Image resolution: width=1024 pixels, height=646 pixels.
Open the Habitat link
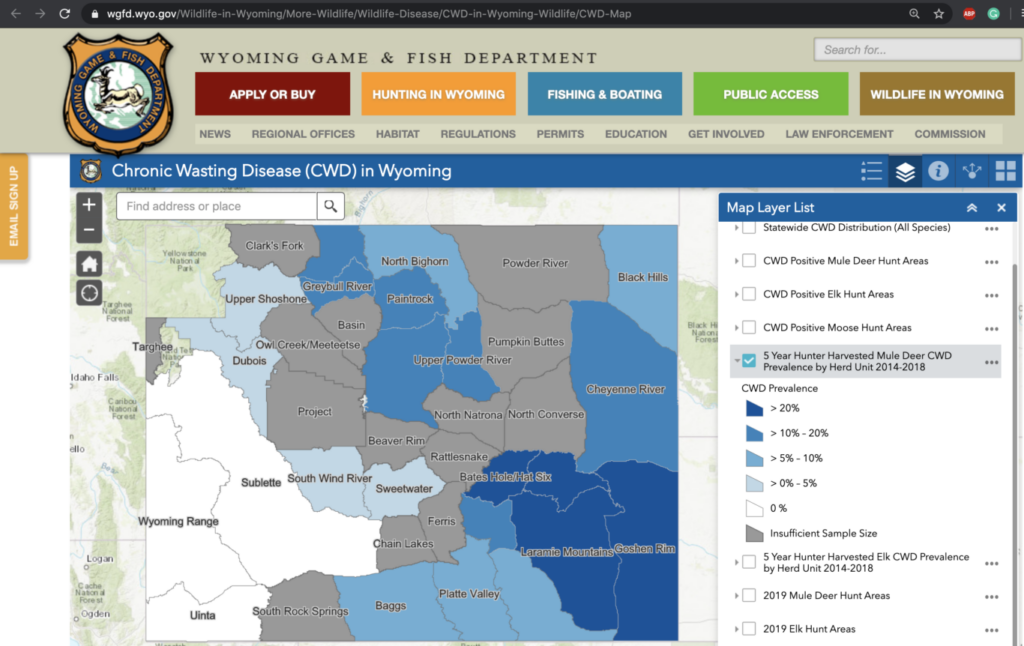pyautogui.click(x=398, y=134)
